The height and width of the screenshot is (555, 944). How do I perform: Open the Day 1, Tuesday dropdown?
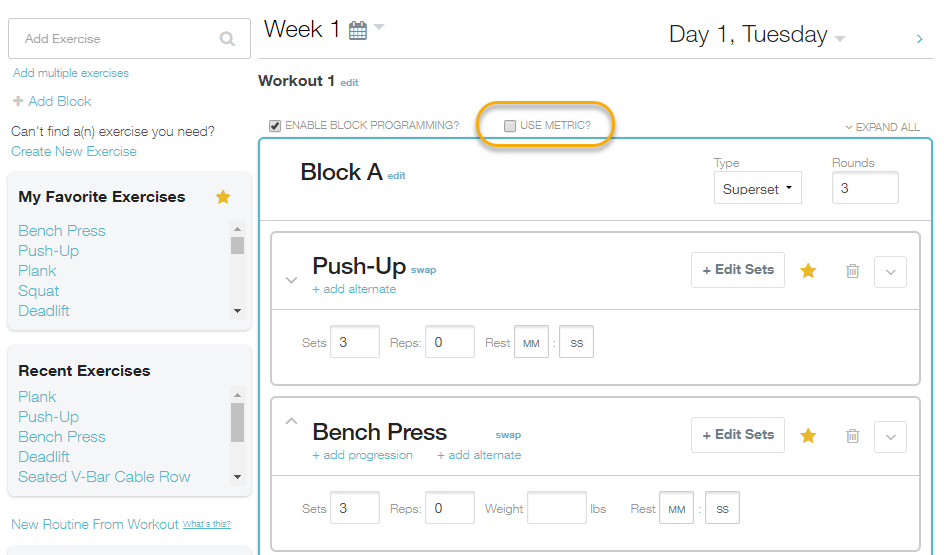(839, 39)
